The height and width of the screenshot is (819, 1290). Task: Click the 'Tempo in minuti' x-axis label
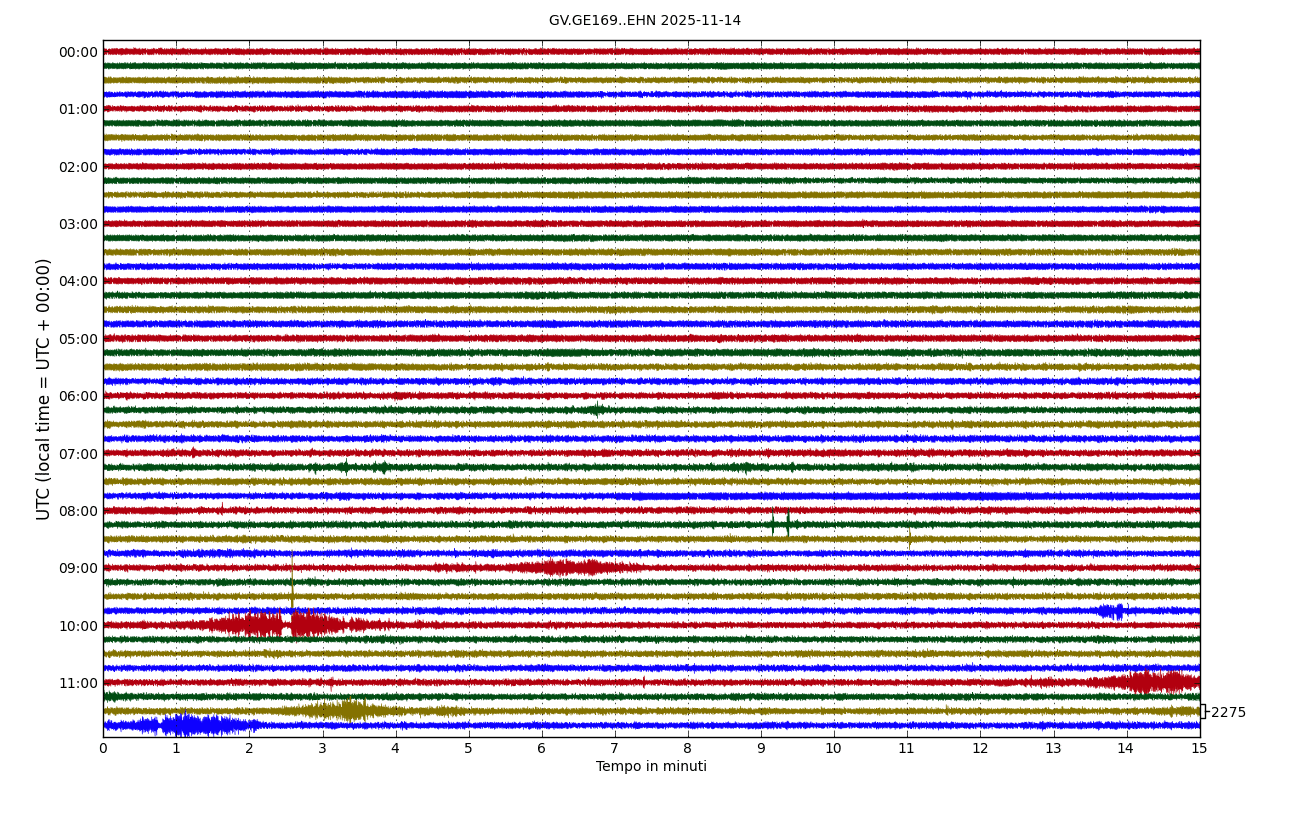(x=651, y=767)
